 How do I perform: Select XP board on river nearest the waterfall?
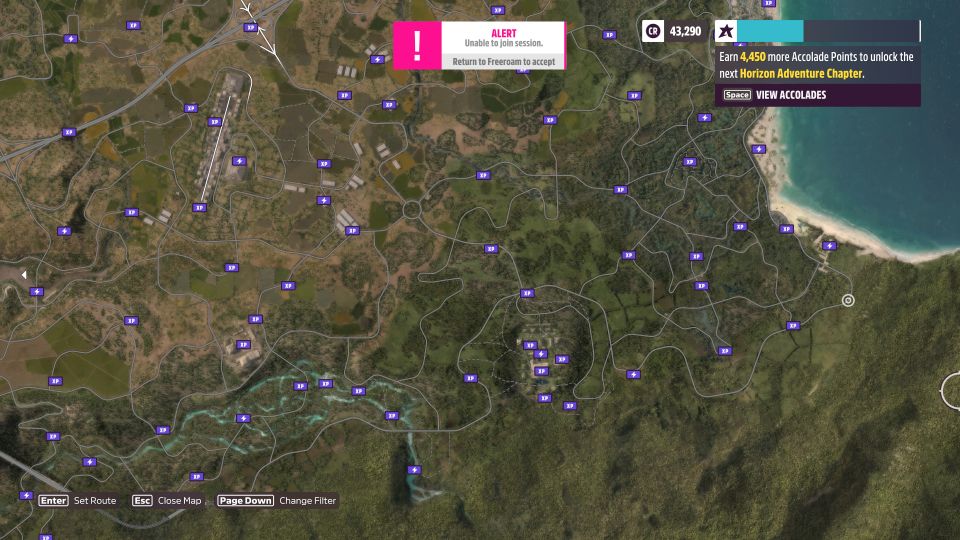391,416
